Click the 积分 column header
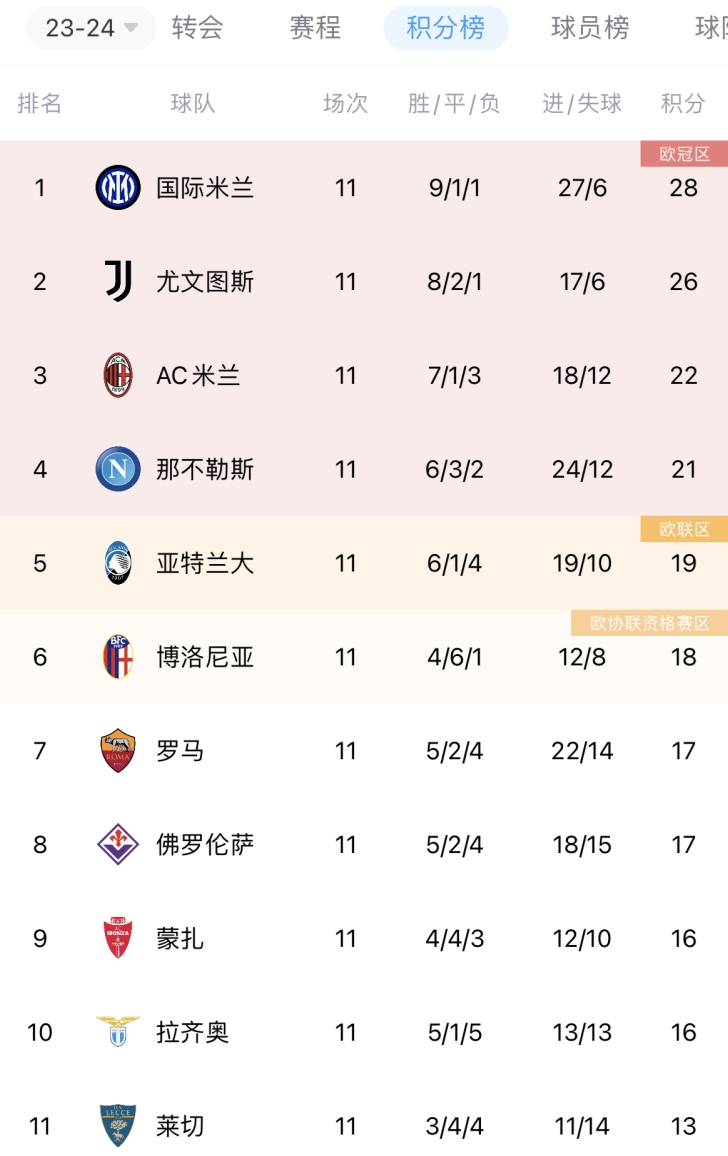Image resolution: width=728 pixels, height=1156 pixels. coord(683,103)
